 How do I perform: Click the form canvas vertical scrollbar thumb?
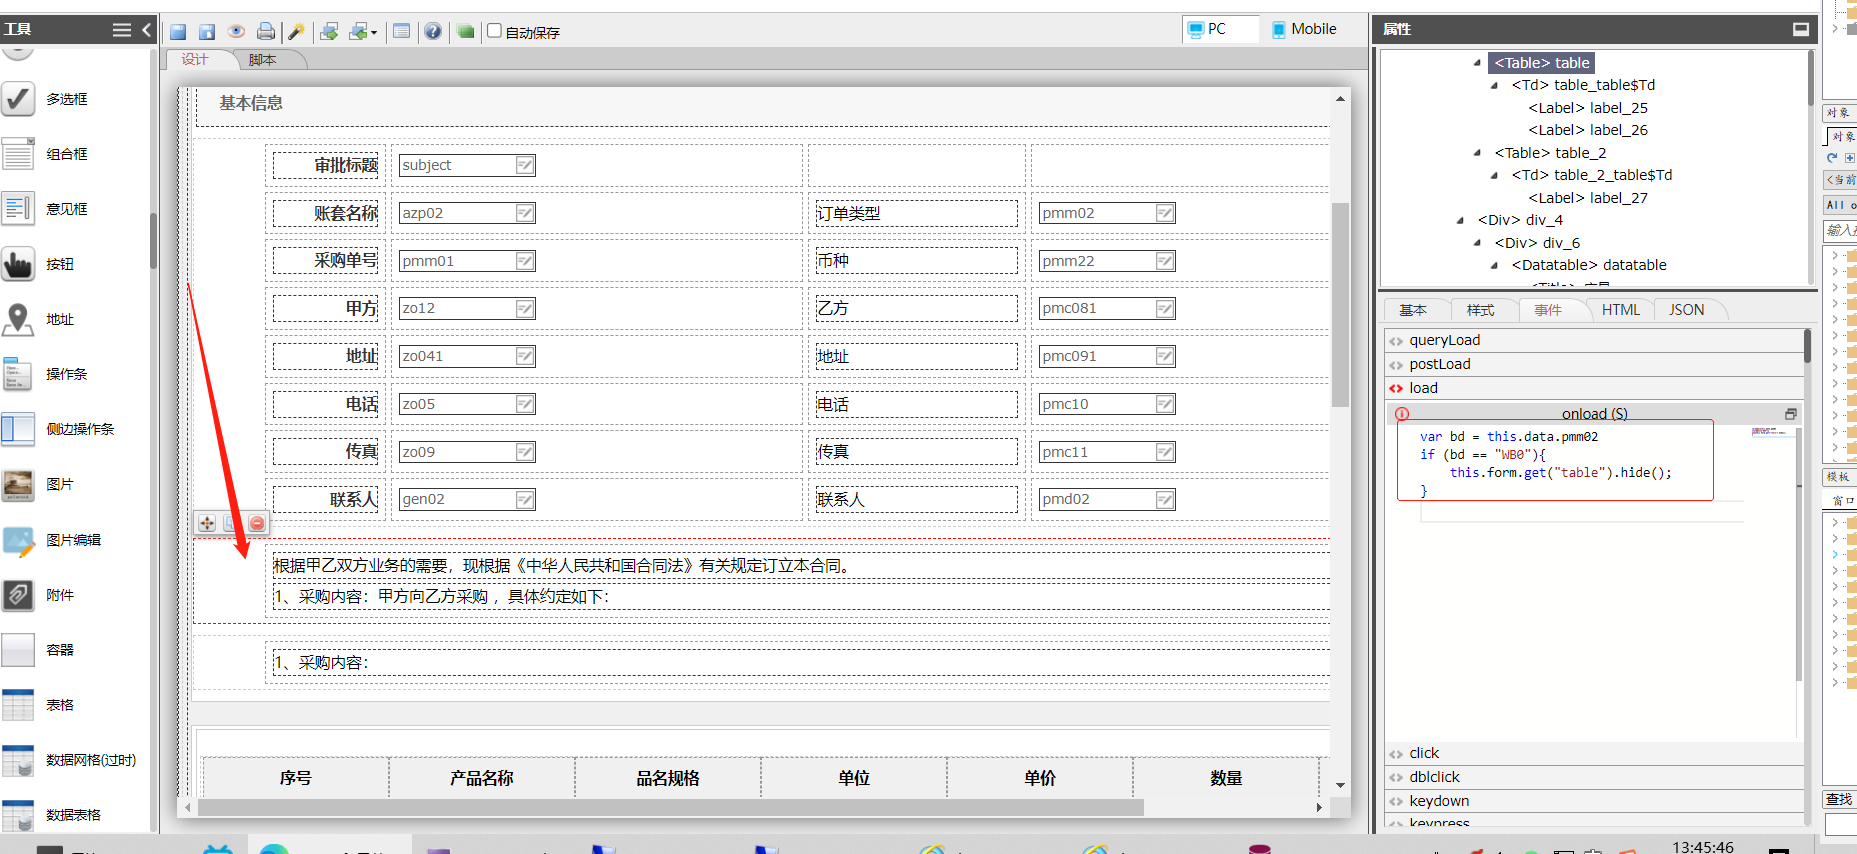[1340, 305]
